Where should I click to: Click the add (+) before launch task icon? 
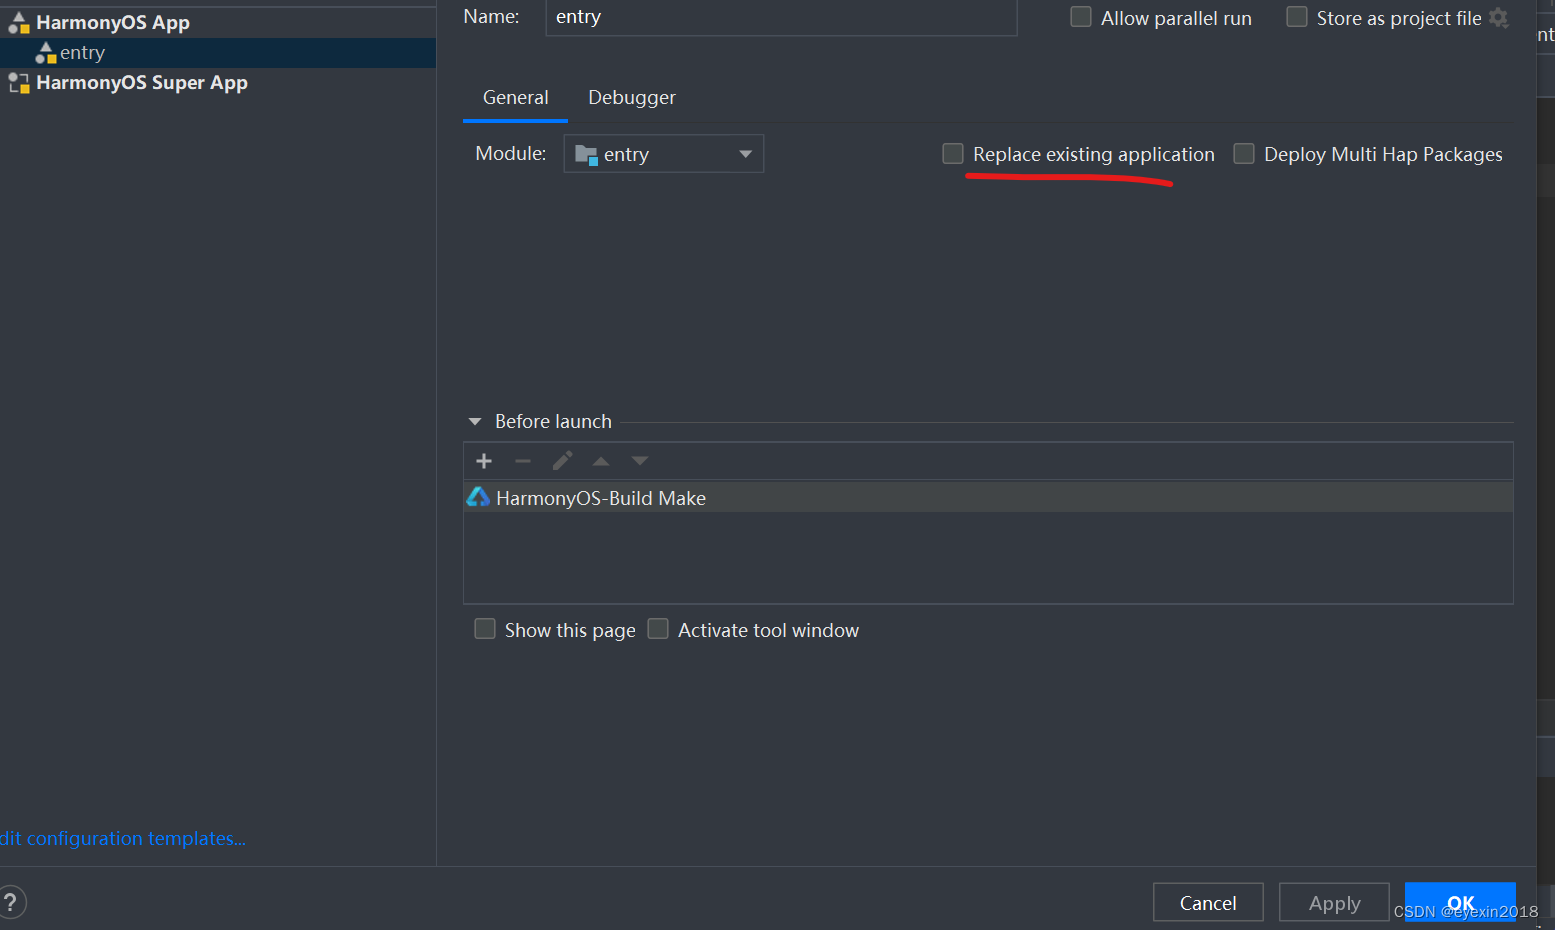pyautogui.click(x=484, y=461)
